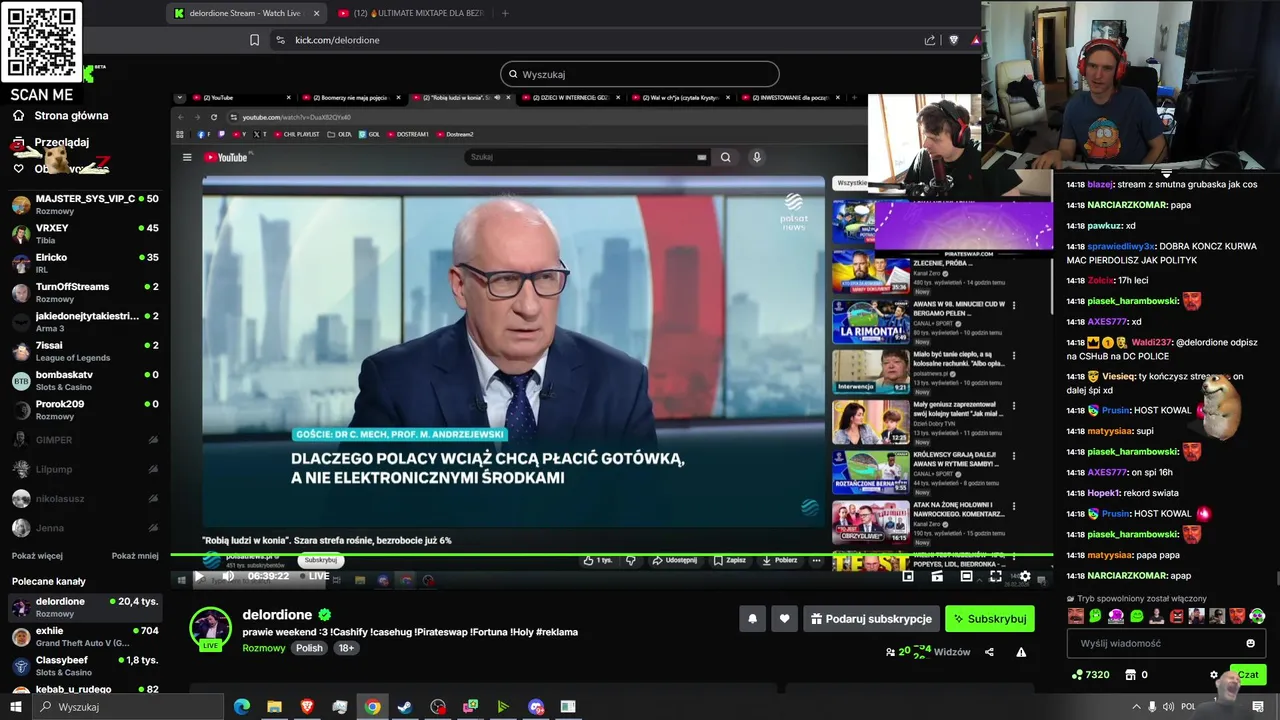Click the 18+ tag
The height and width of the screenshot is (720, 1280).
(346, 648)
